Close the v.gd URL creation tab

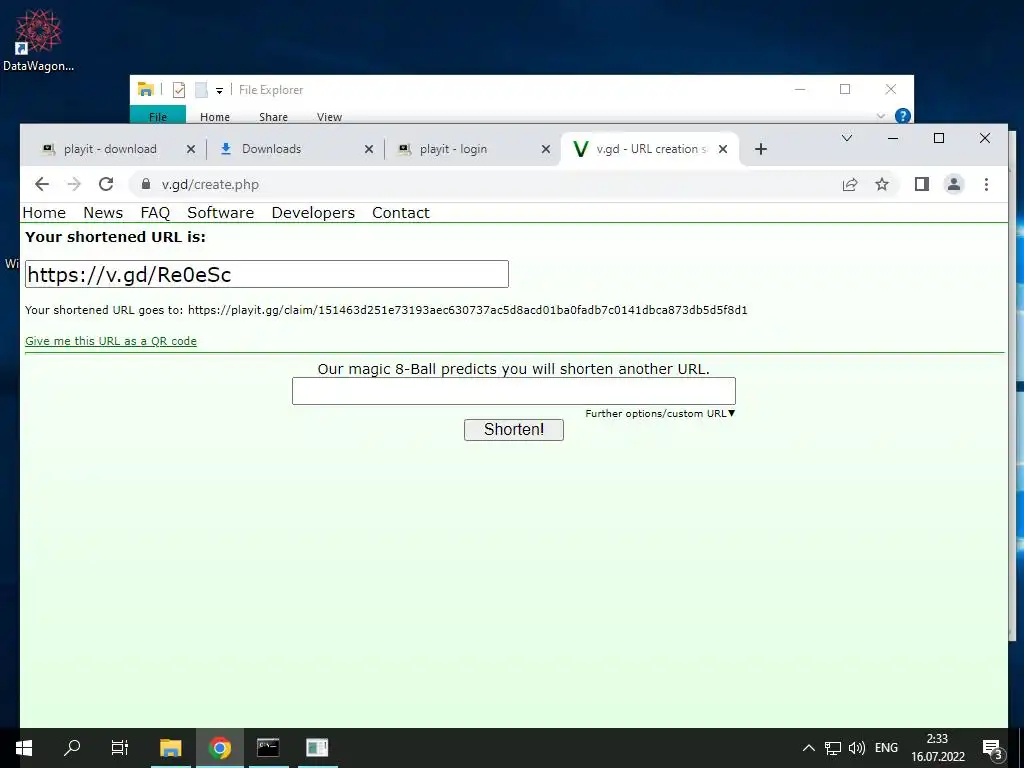coord(723,149)
